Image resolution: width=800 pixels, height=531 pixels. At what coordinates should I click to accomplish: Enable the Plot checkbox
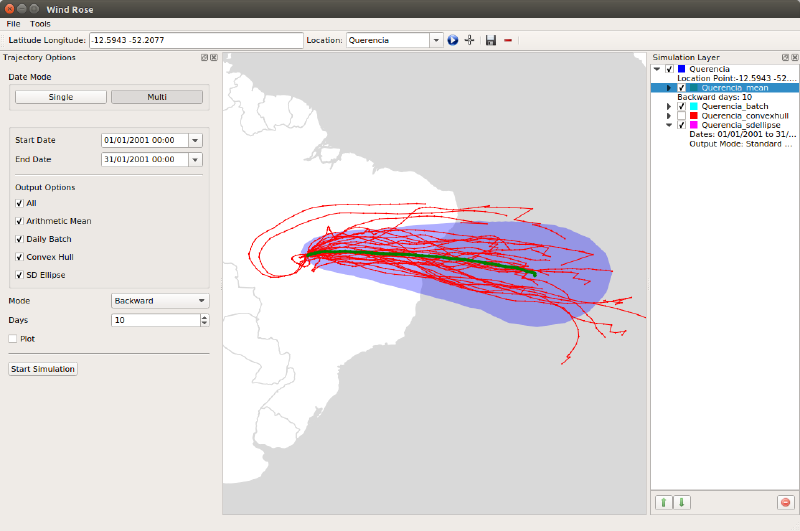pos(13,339)
